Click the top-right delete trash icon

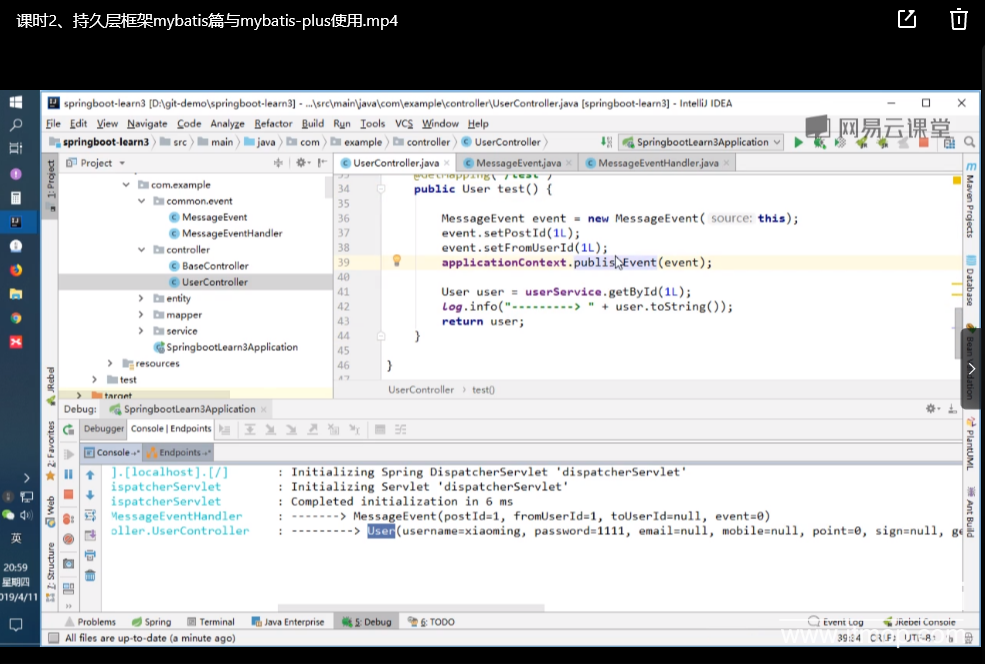pyautogui.click(x=958, y=19)
